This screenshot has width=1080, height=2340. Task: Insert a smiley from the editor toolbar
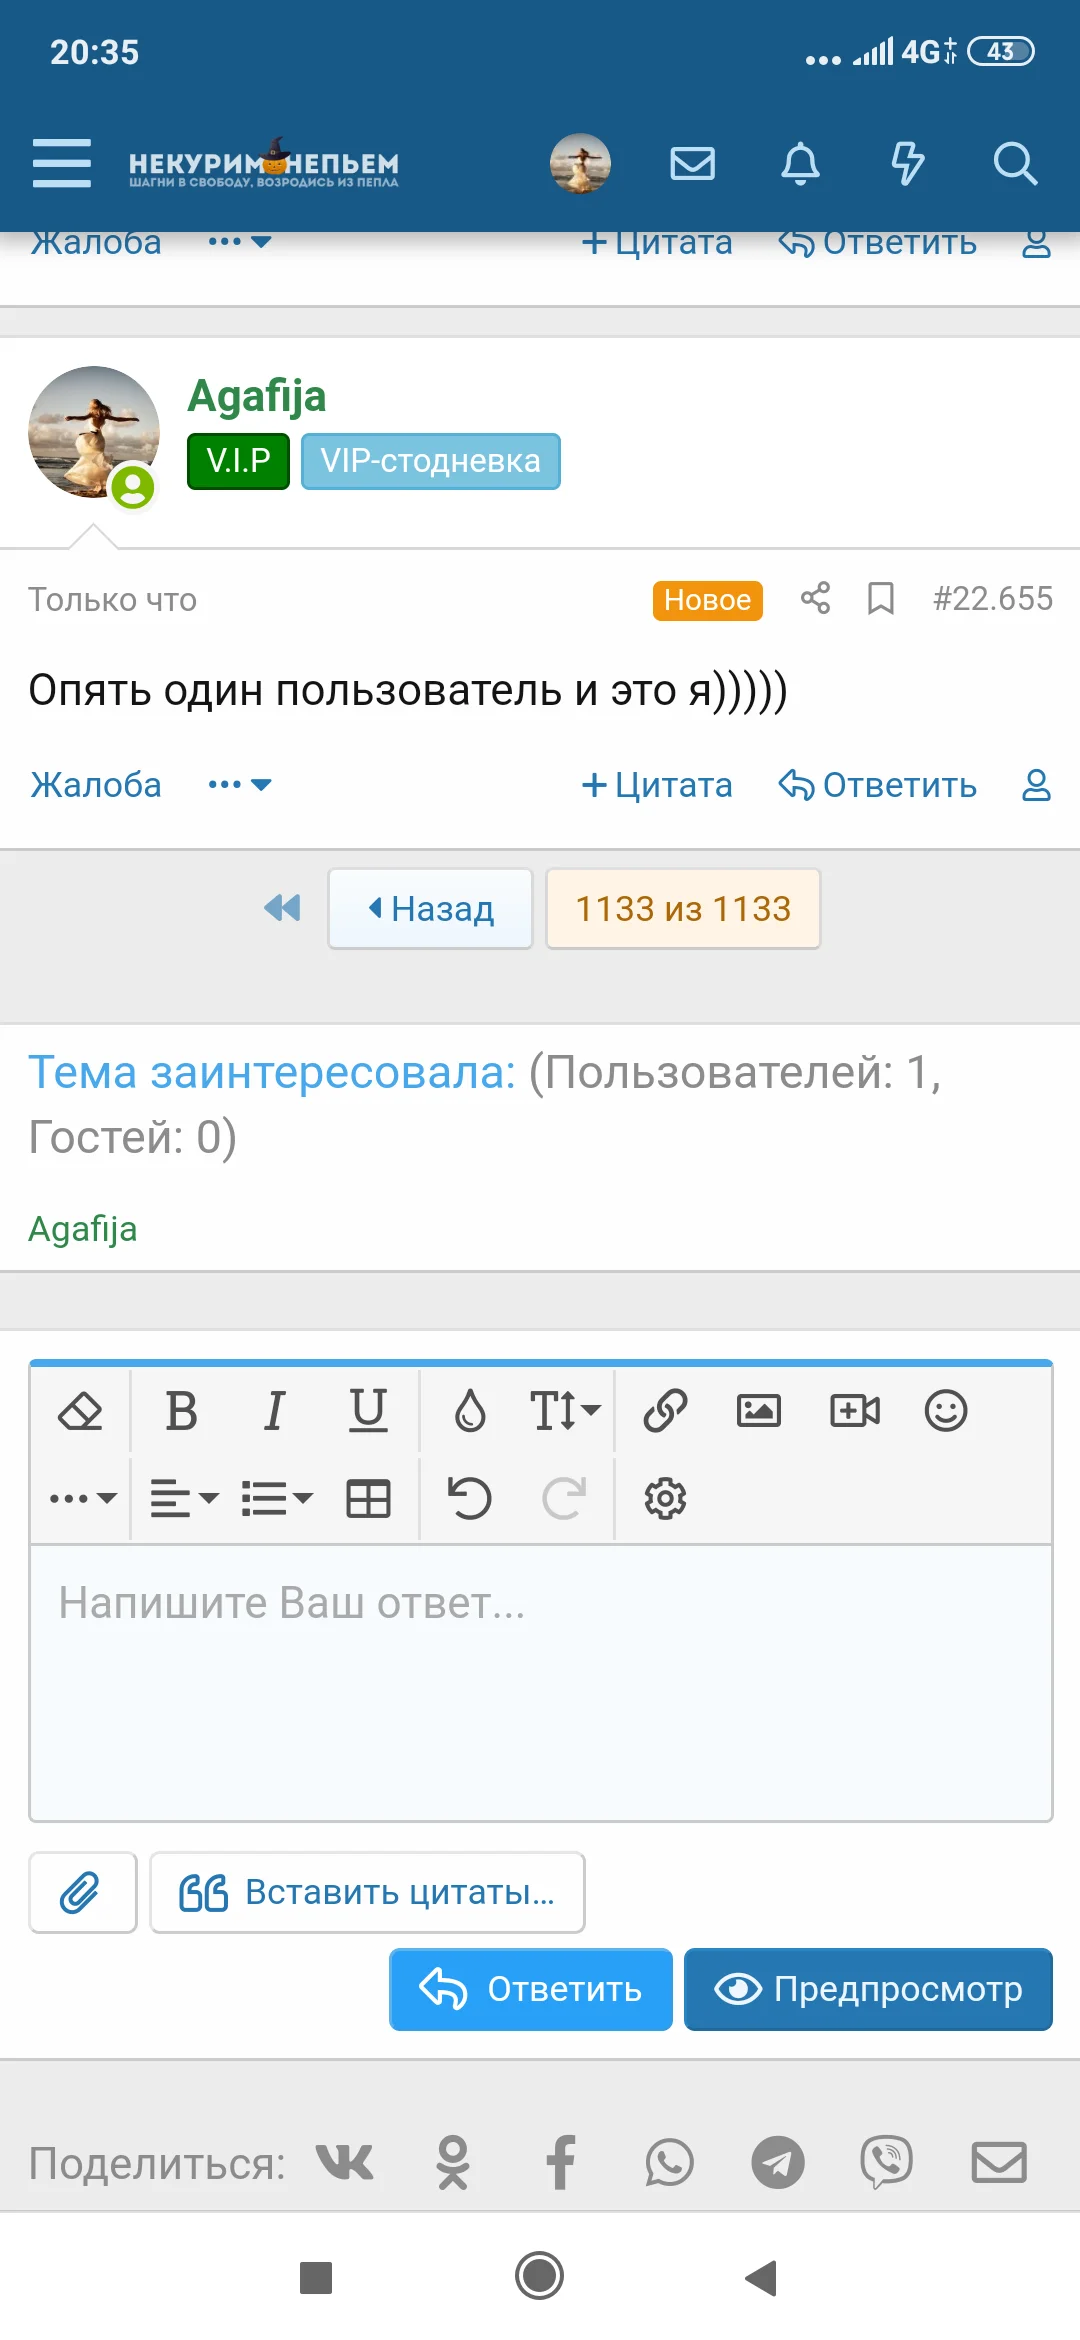pyautogui.click(x=945, y=1411)
